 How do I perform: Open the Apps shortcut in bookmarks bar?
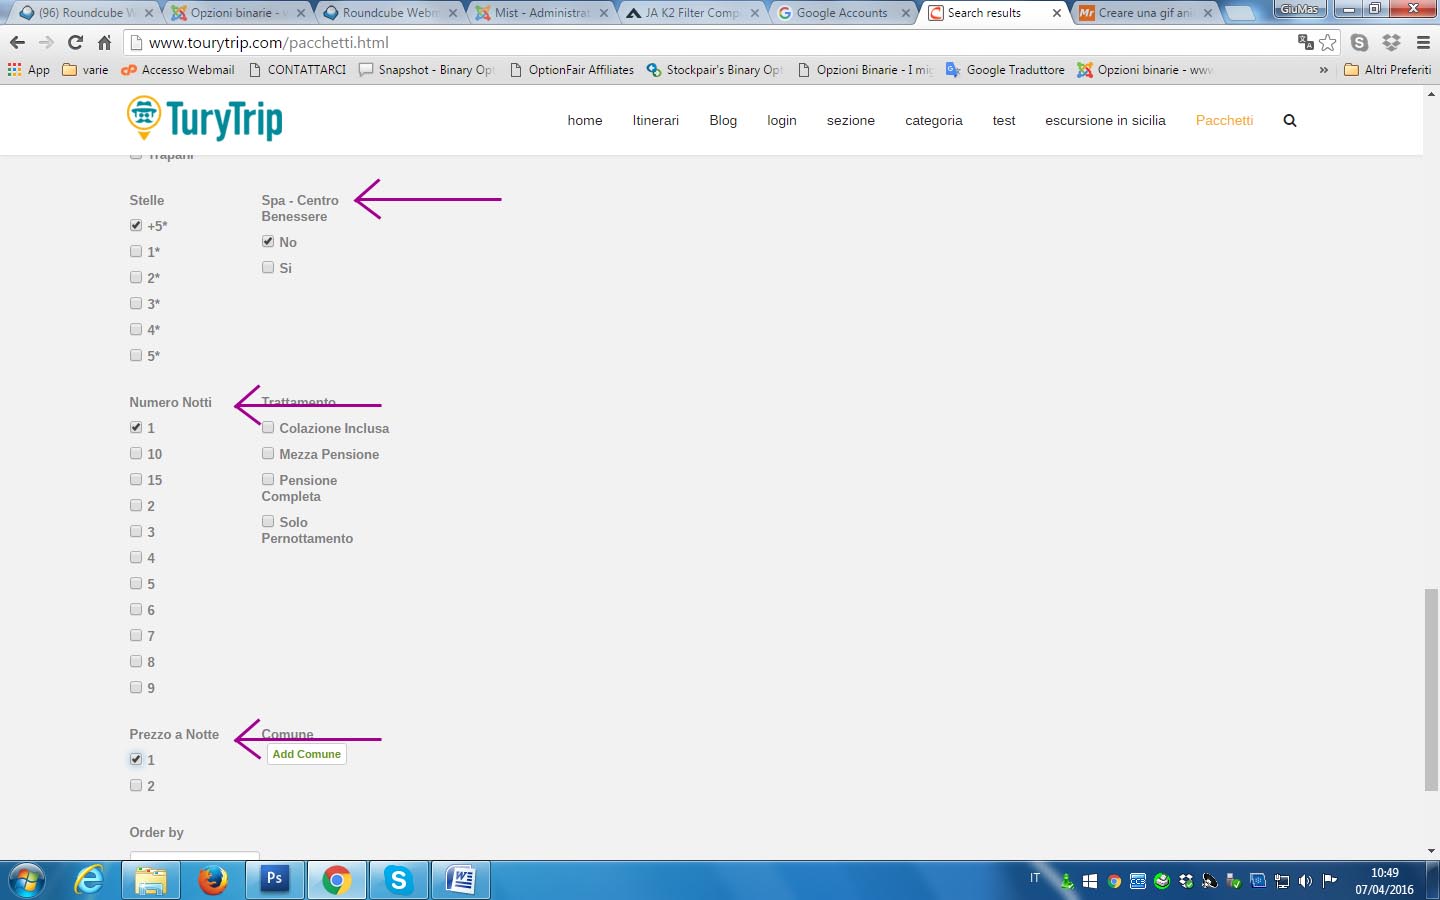[x=29, y=70]
